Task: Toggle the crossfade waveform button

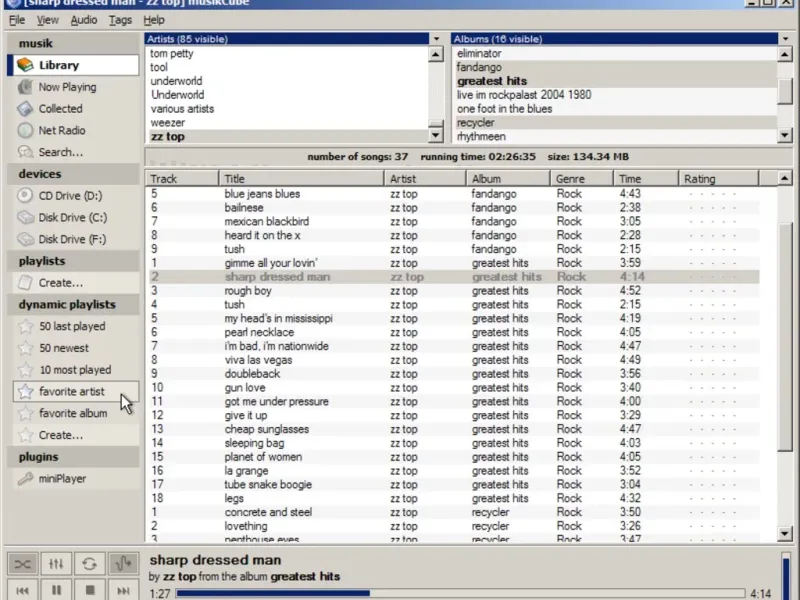Action: (x=122, y=564)
